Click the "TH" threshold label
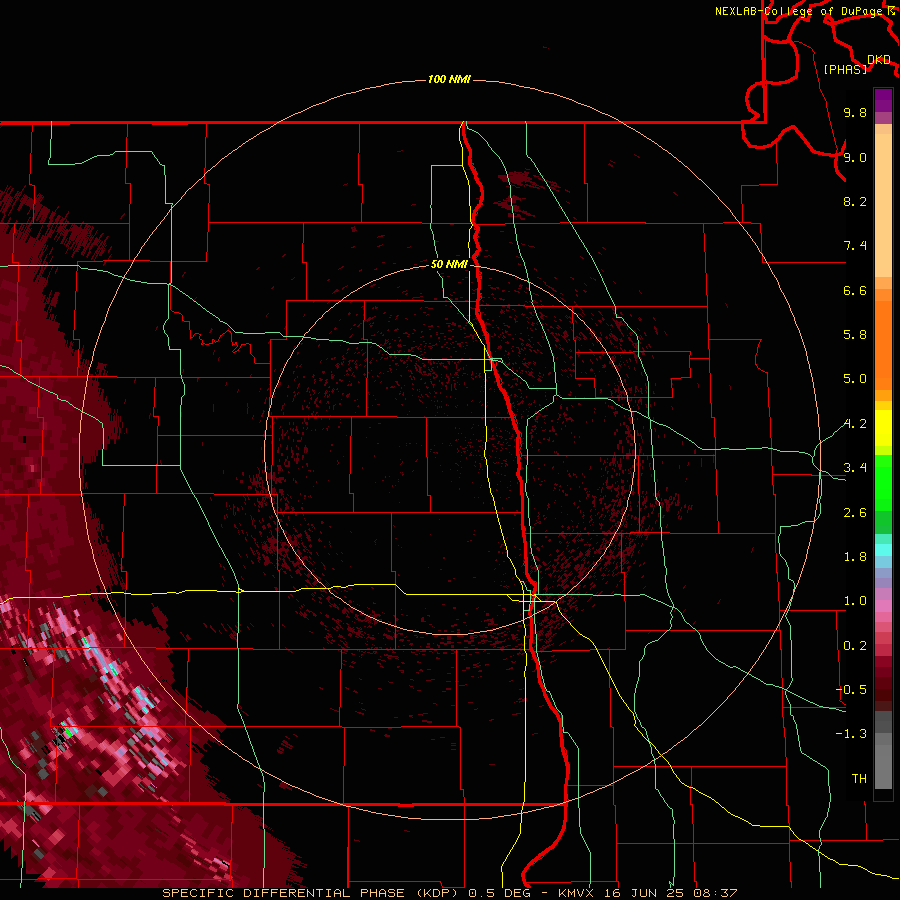 pos(859,779)
